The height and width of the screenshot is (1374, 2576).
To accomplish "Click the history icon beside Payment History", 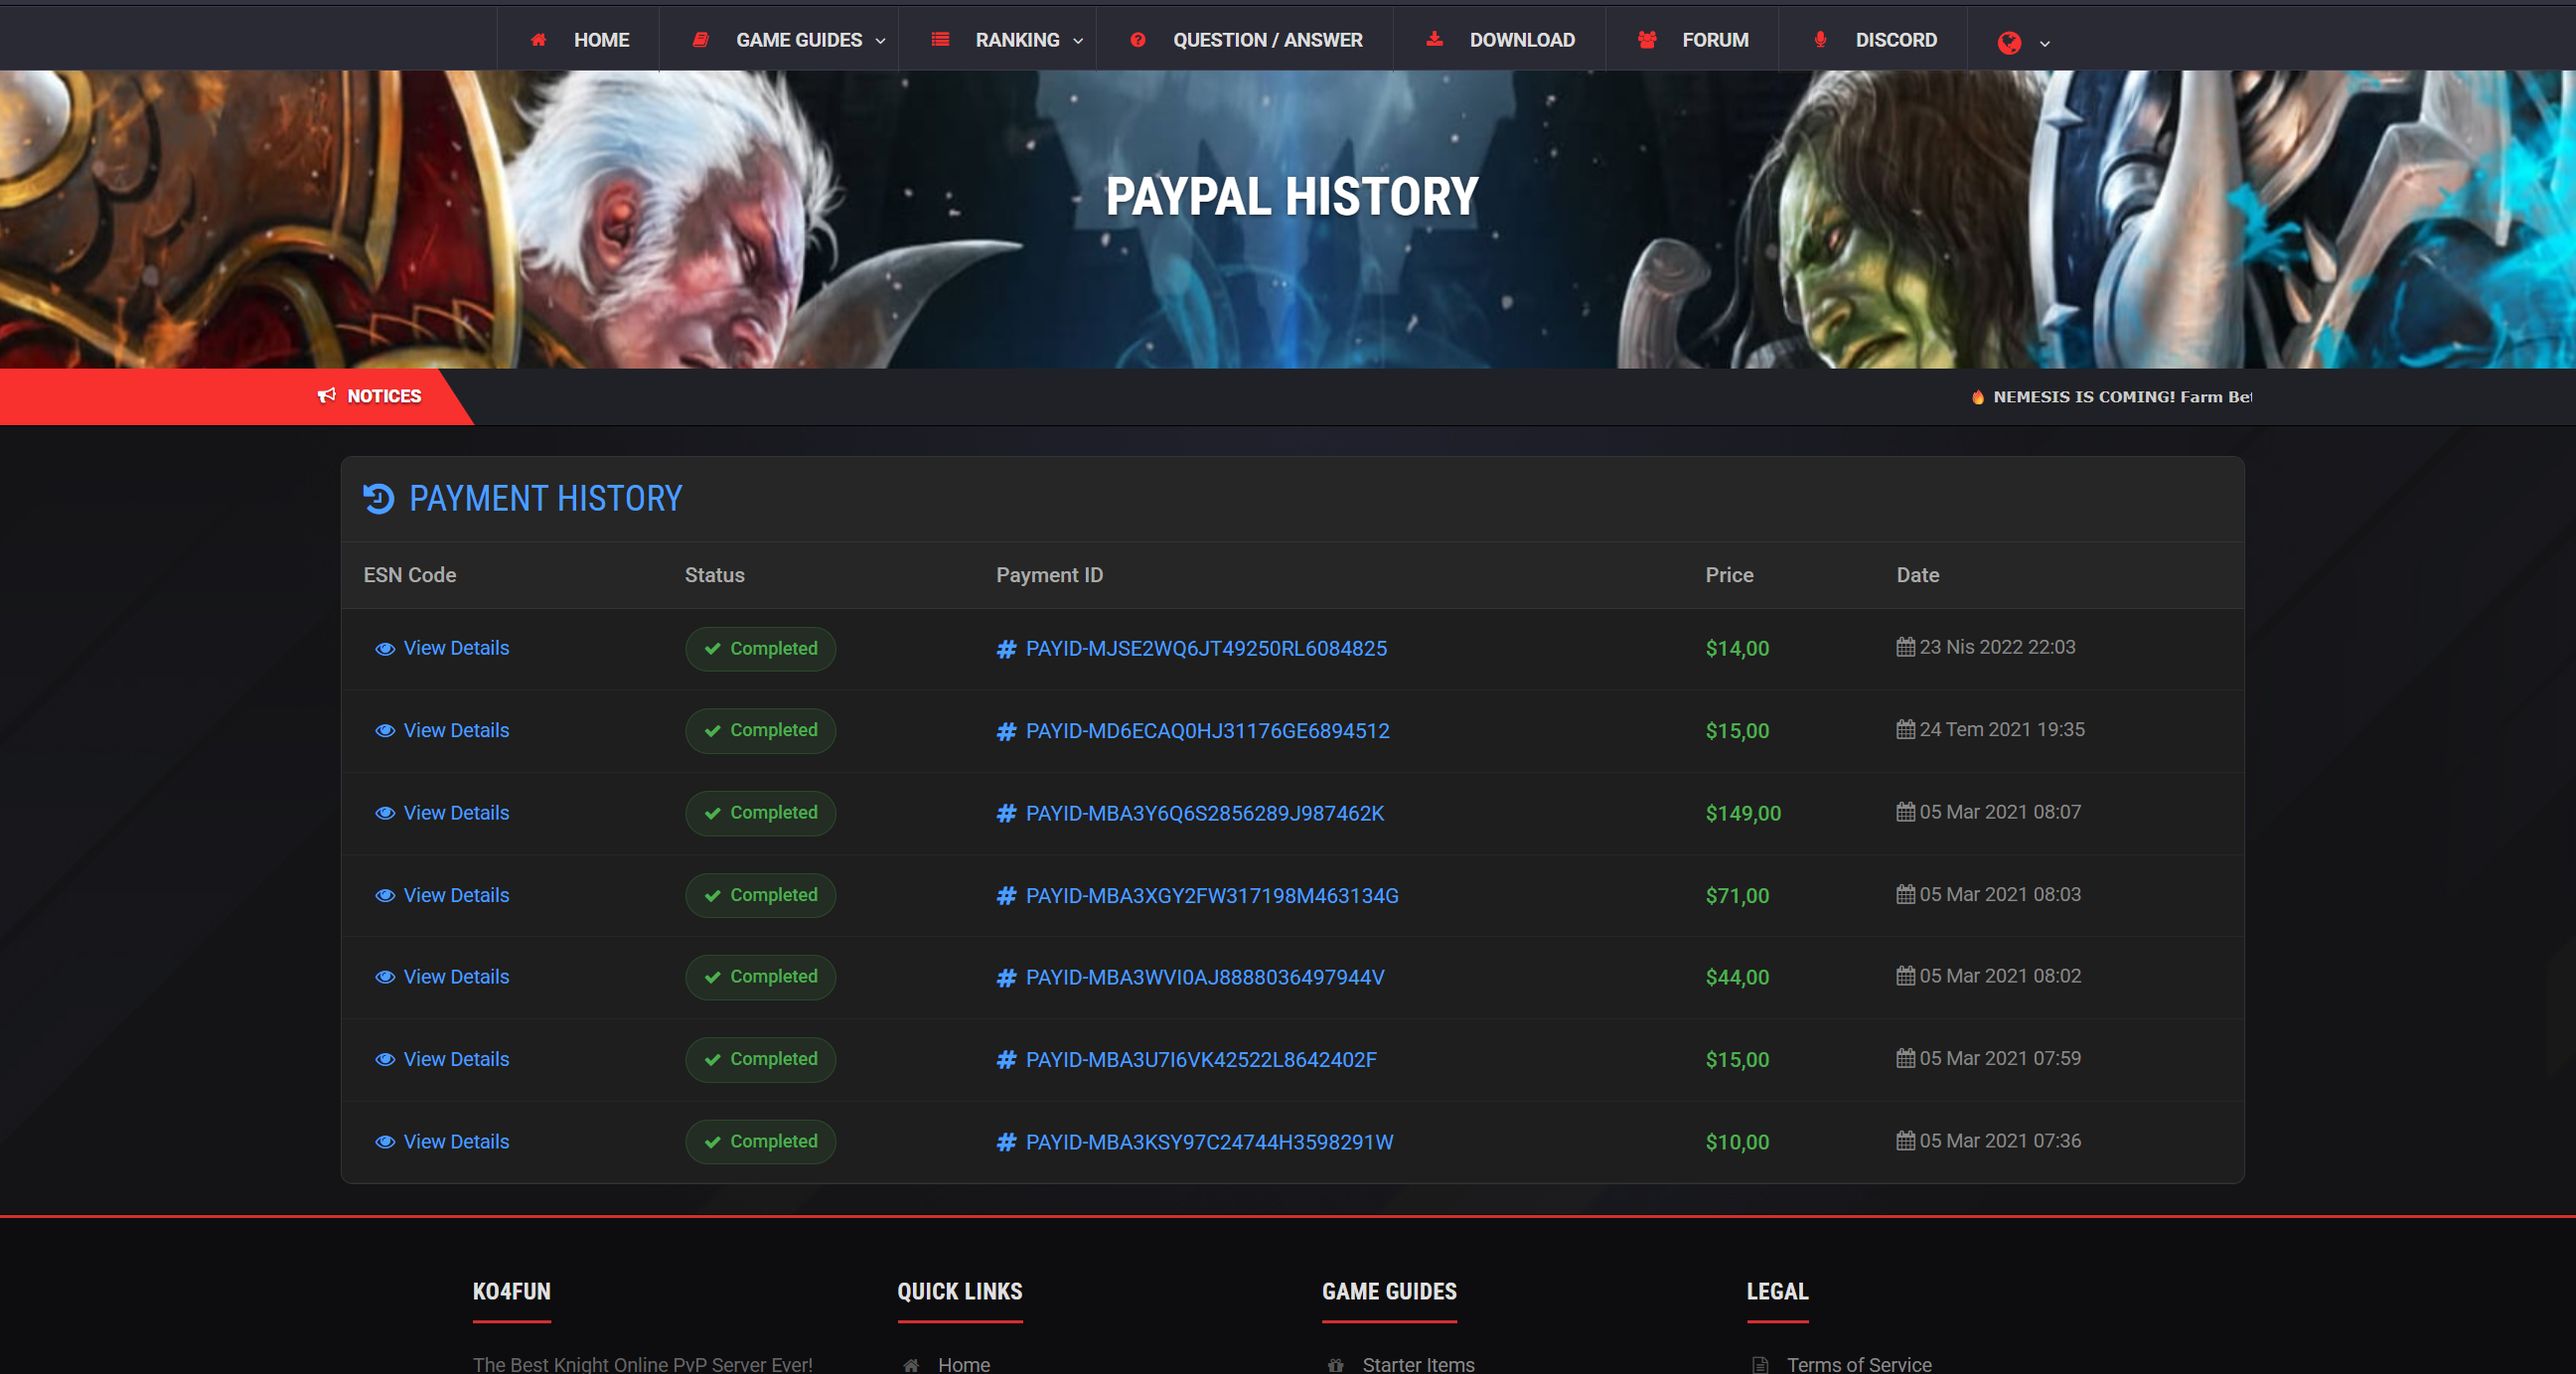I will 378,498.
